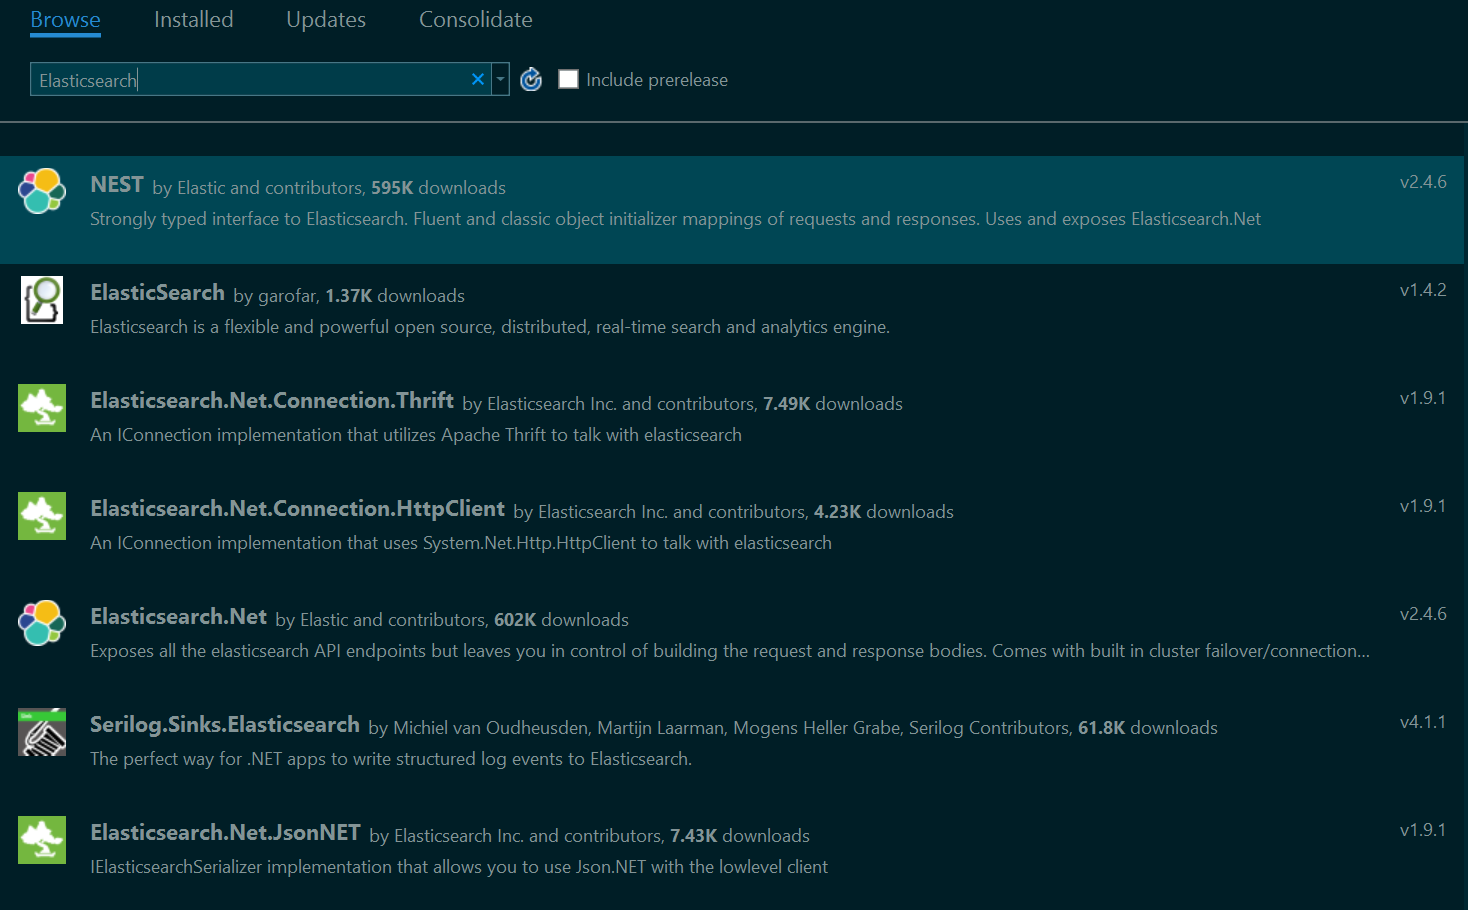
Task: Open the Browse tab
Action: [65, 20]
